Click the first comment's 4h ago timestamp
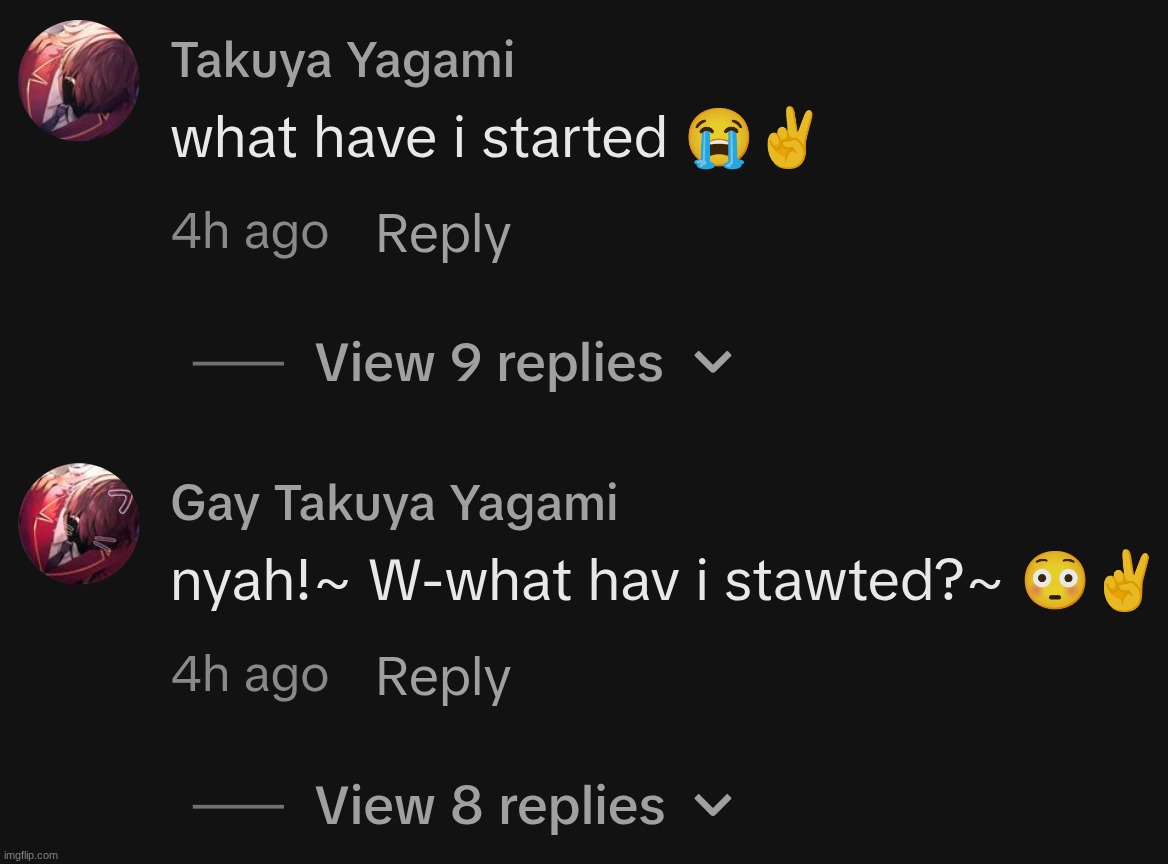Viewport: 1168px width, 864px height. coord(250,234)
